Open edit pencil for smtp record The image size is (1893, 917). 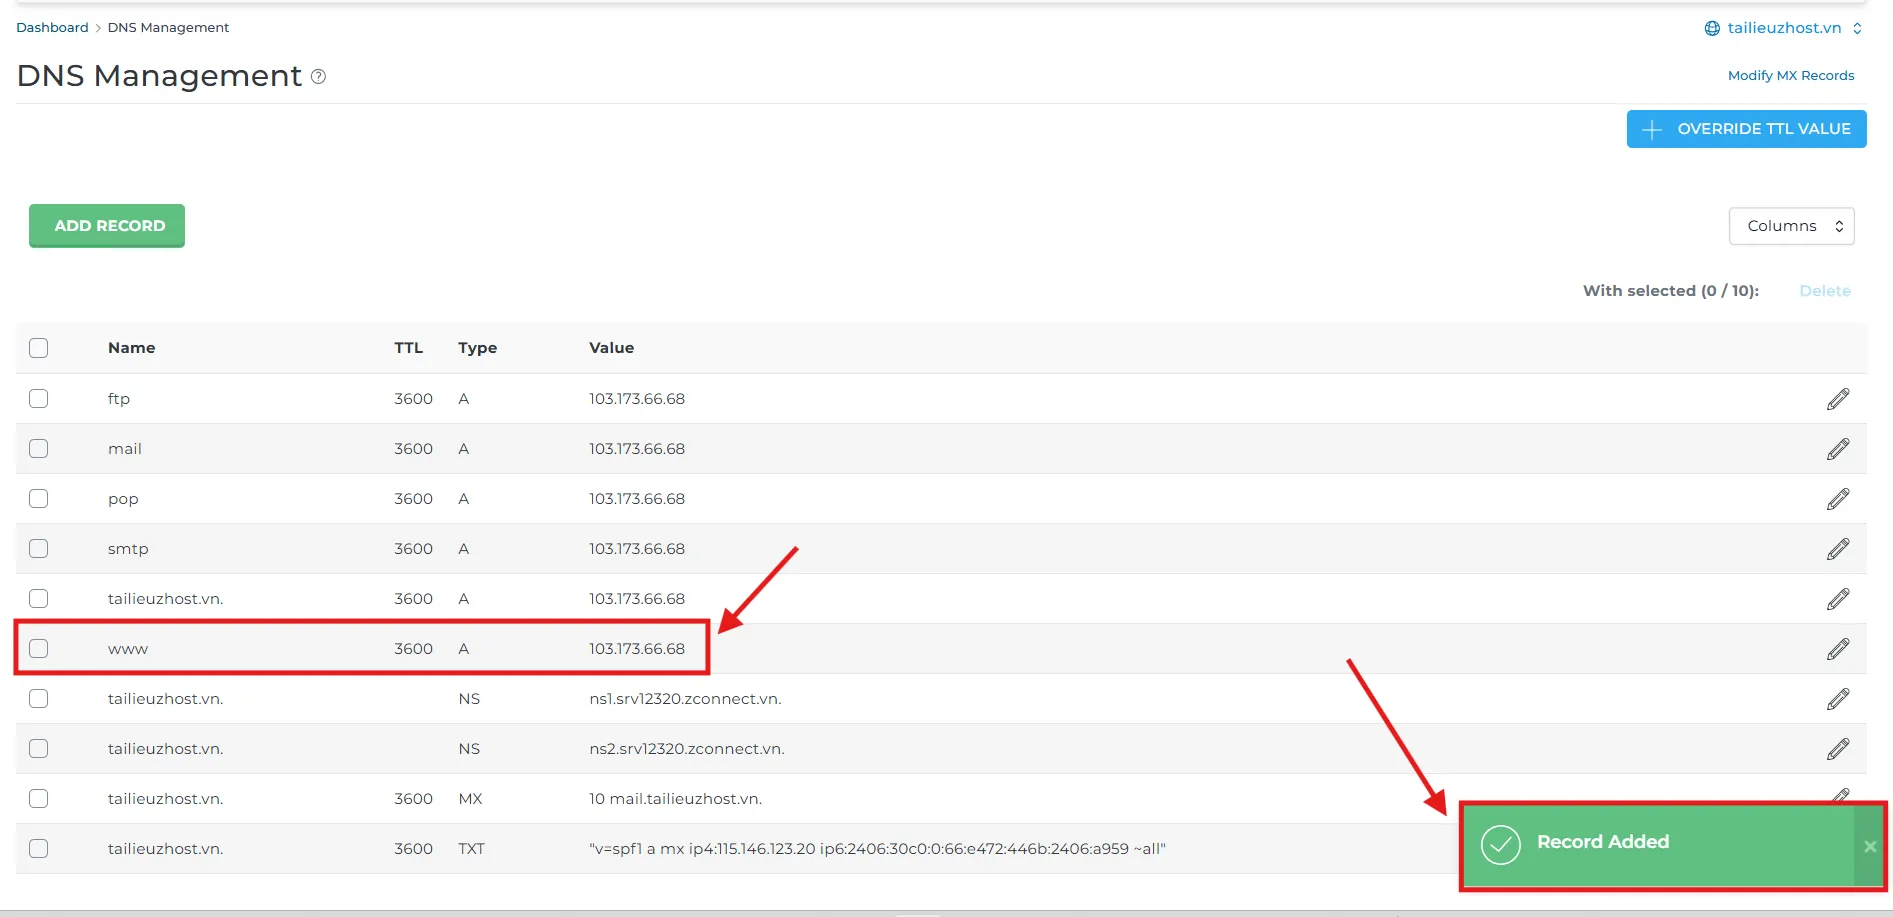(1837, 549)
